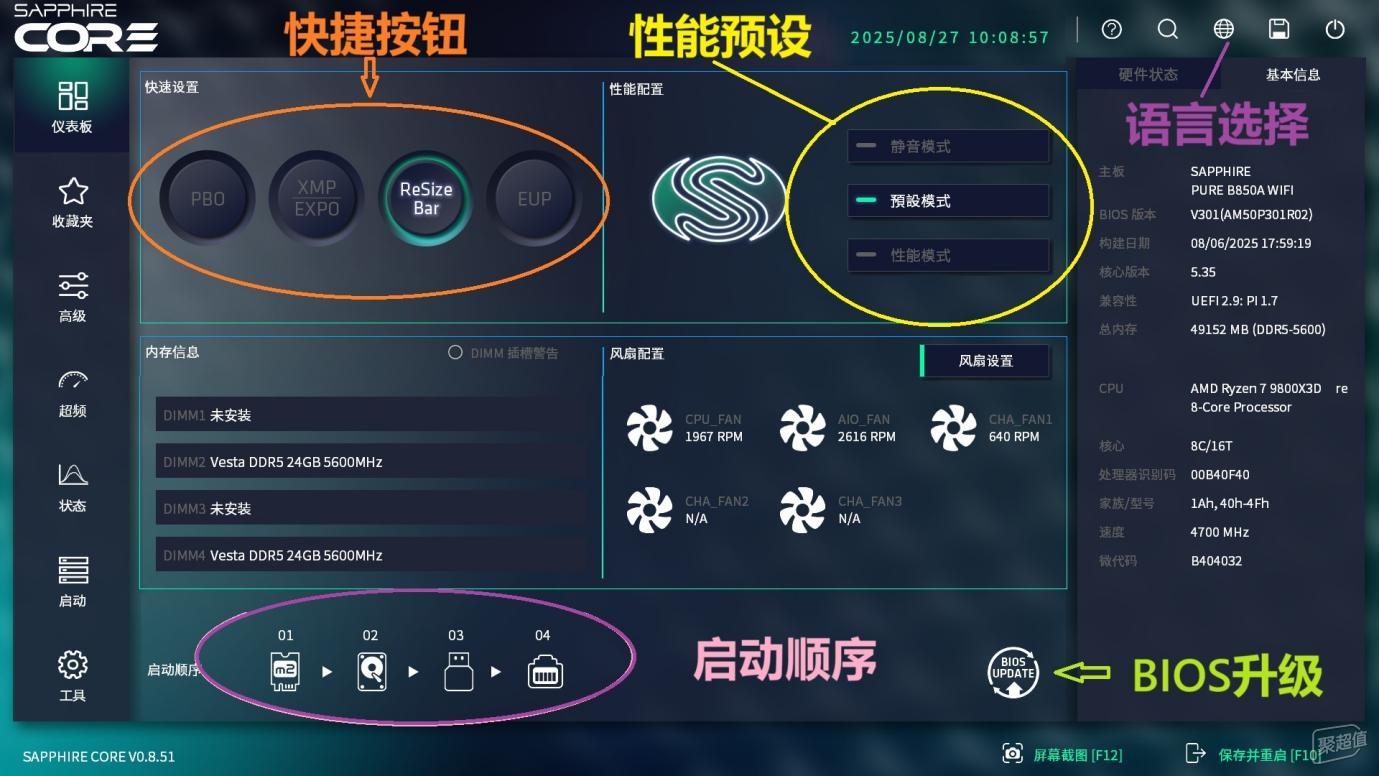Viewport: 1379px width, 776px height.
Task: Open the 高级 sidebar section
Action: click(x=72, y=298)
